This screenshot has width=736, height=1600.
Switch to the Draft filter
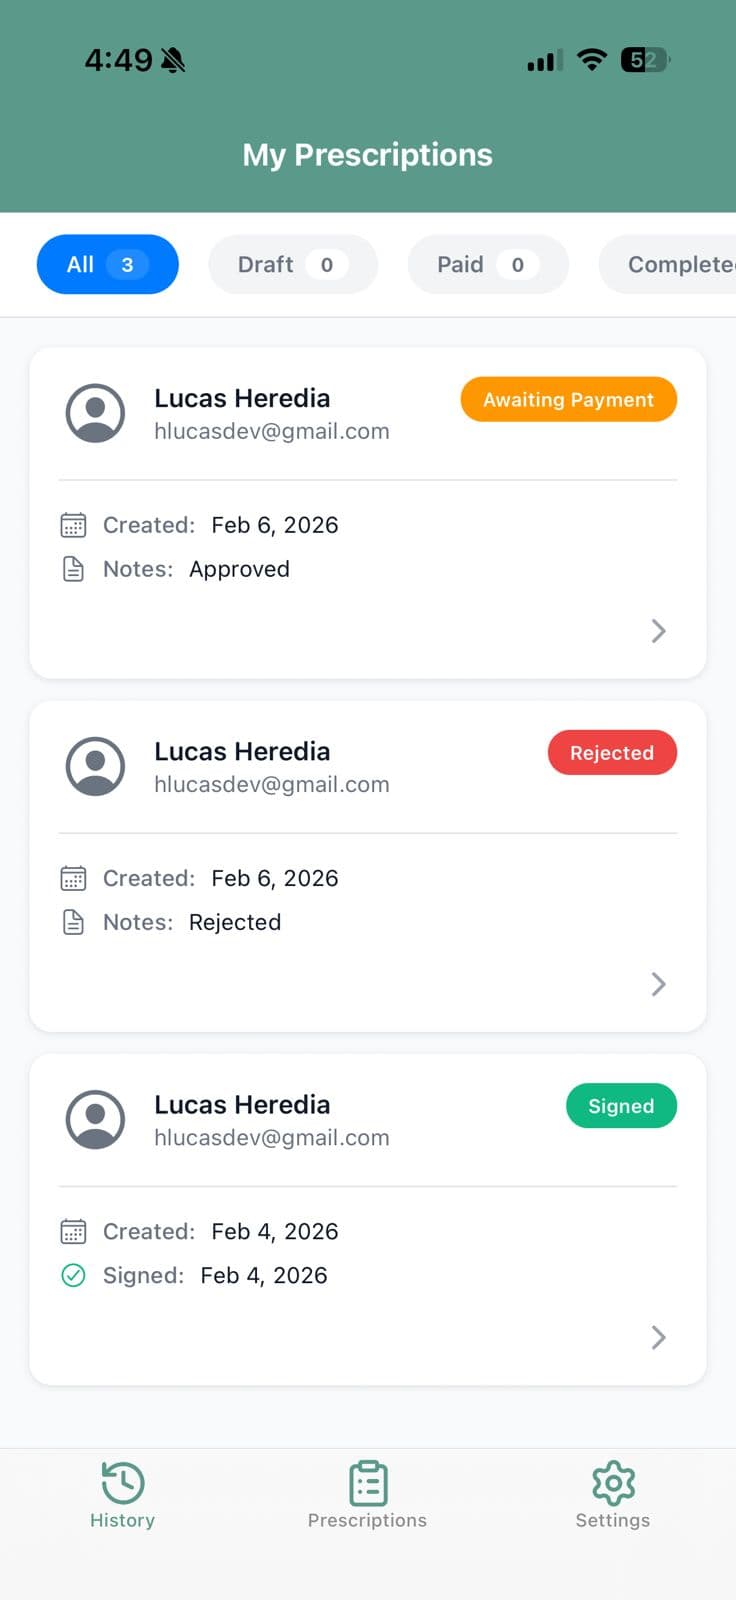[x=292, y=264]
